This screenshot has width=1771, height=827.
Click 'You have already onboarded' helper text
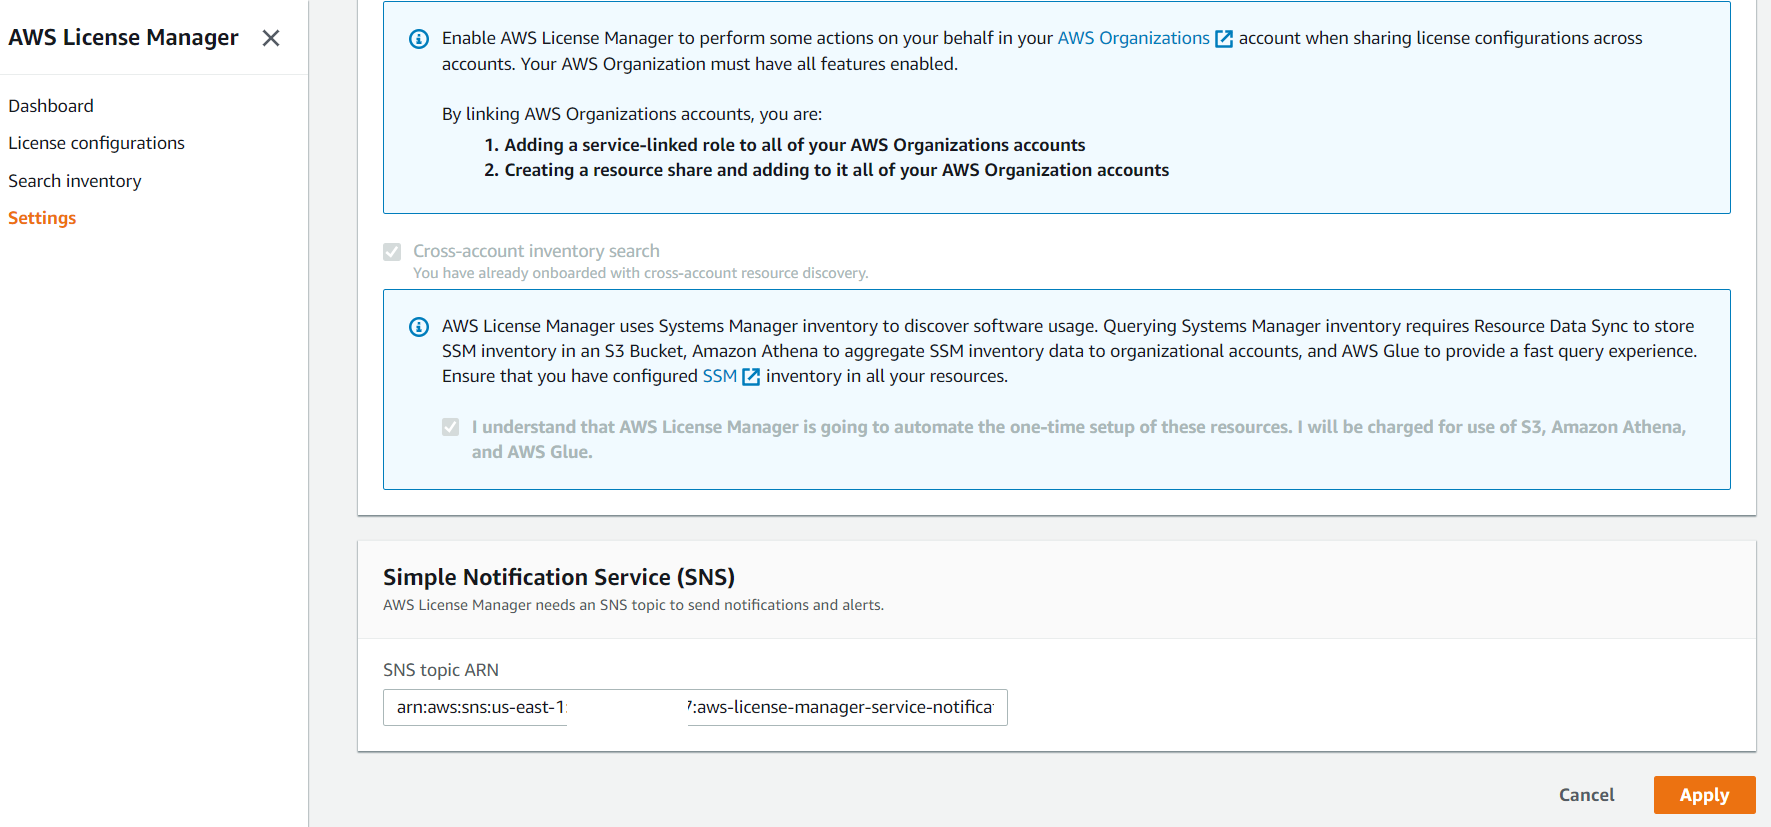tap(640, 273)
